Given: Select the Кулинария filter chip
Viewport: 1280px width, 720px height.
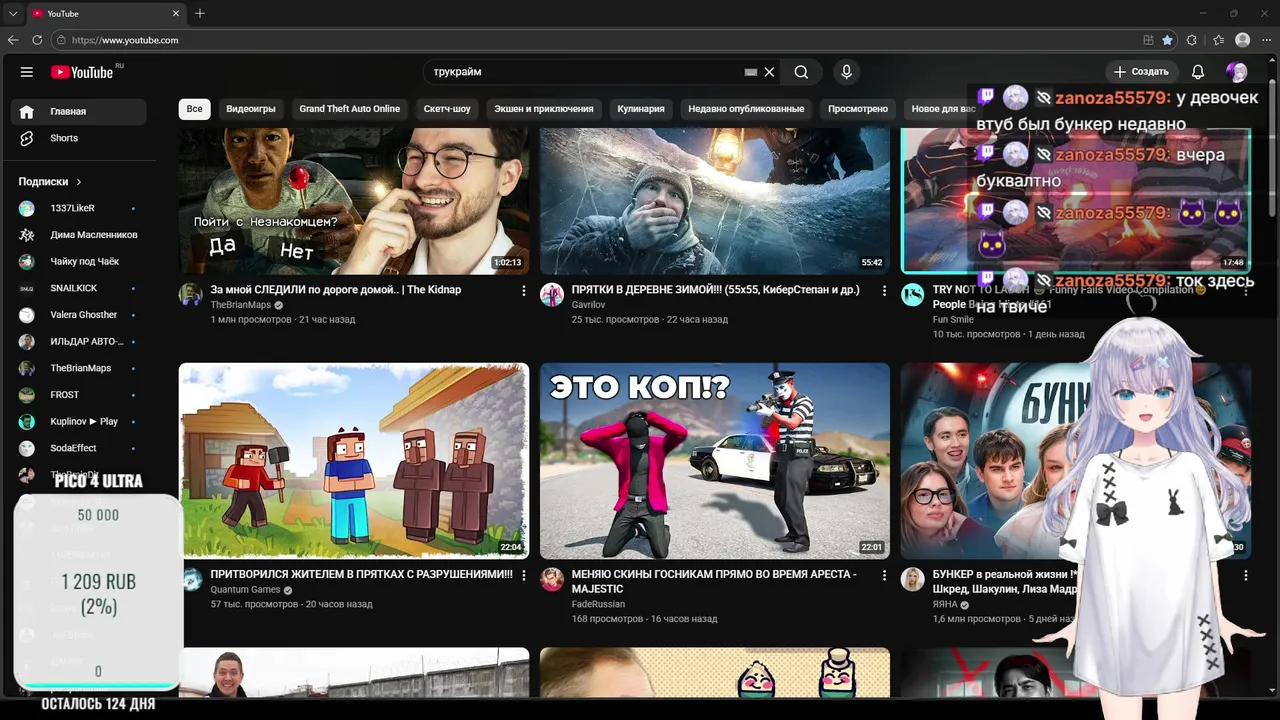Looking at the screenshot, I should [641, 109].
